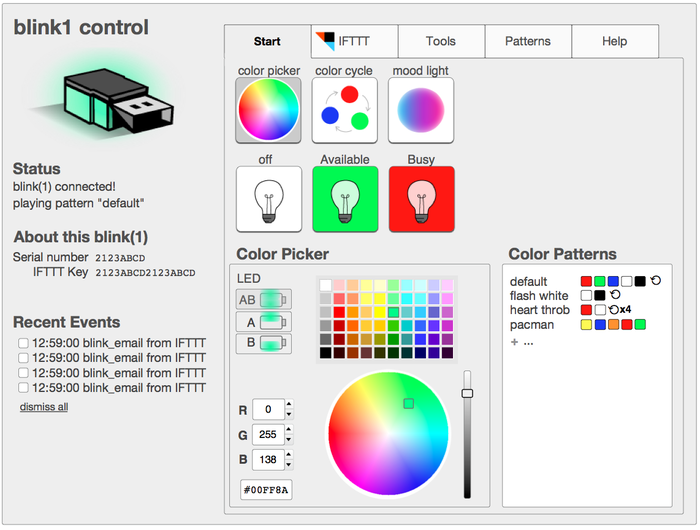Click the marker on the large color wheel
700x530 pixels.
[408, 404]
